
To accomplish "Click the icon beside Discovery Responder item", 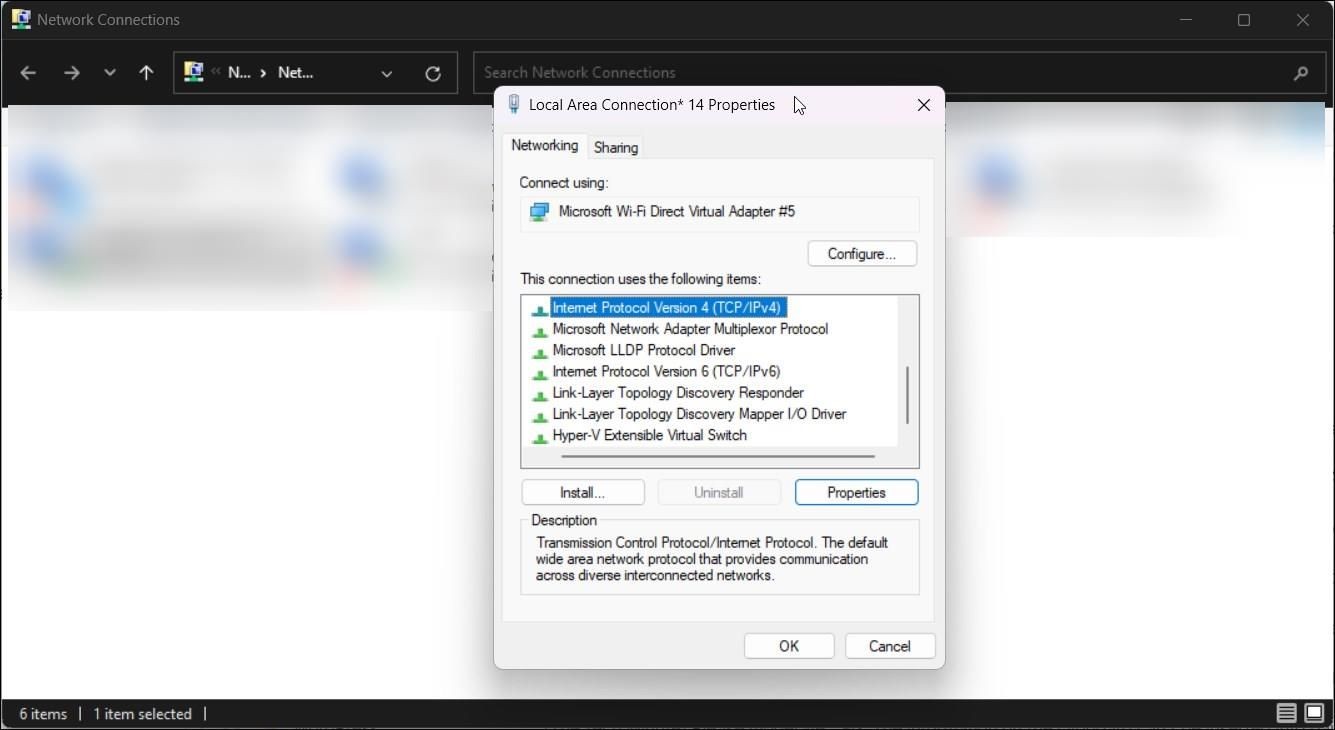I will pyautogui.click(x=539, y=394).
